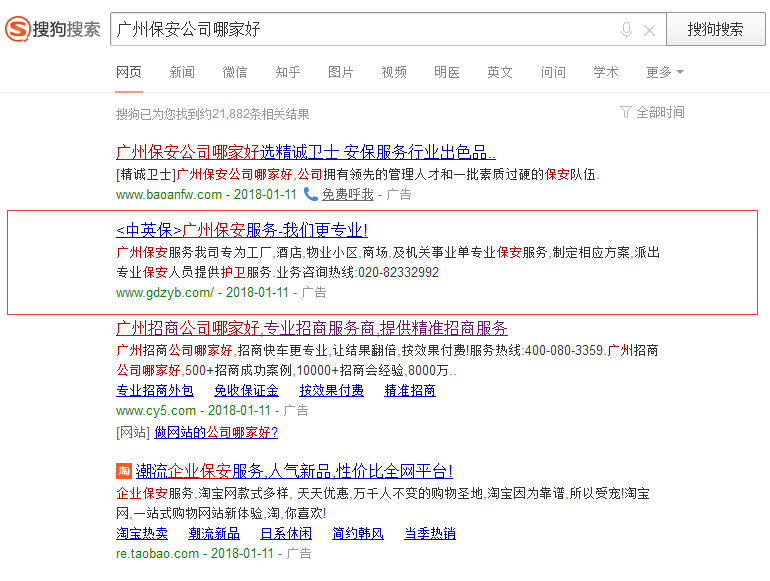Click the Sogou logo icon

[18, 30]
